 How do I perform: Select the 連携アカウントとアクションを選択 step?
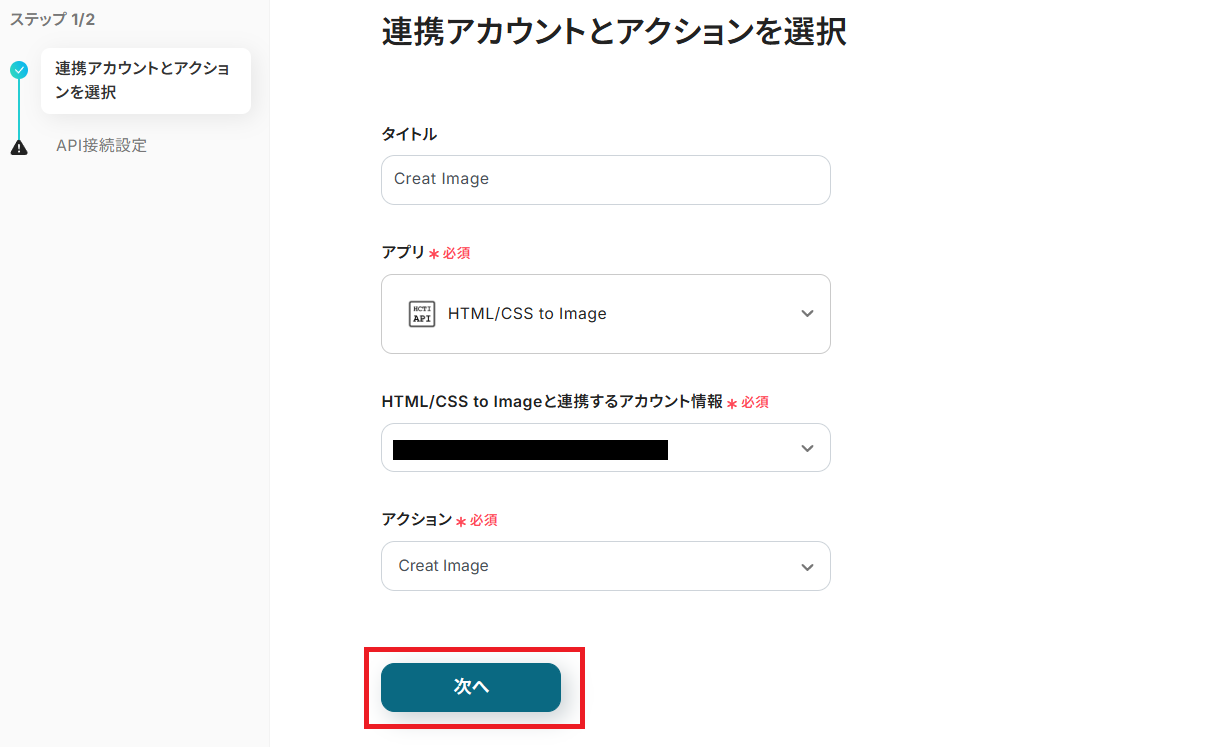[145, 81]
